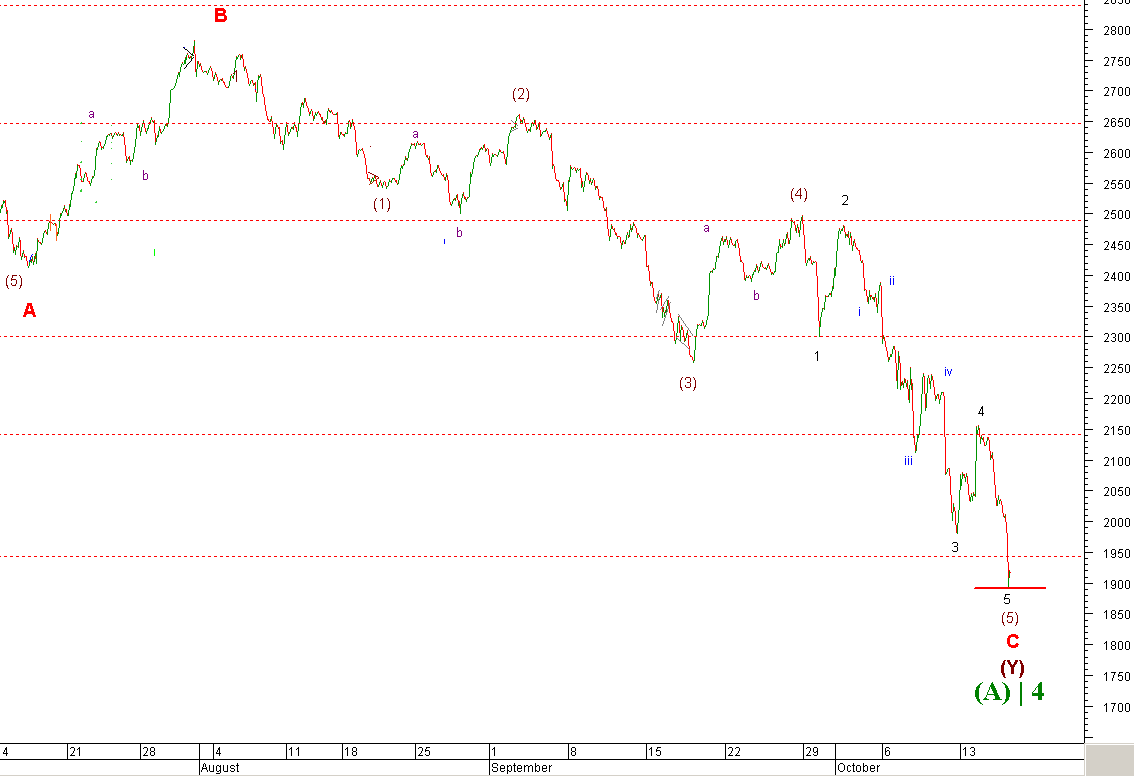Click the blue ii subwave label
This screenshot has height=776, width=1134.
[x=892, y=281]
